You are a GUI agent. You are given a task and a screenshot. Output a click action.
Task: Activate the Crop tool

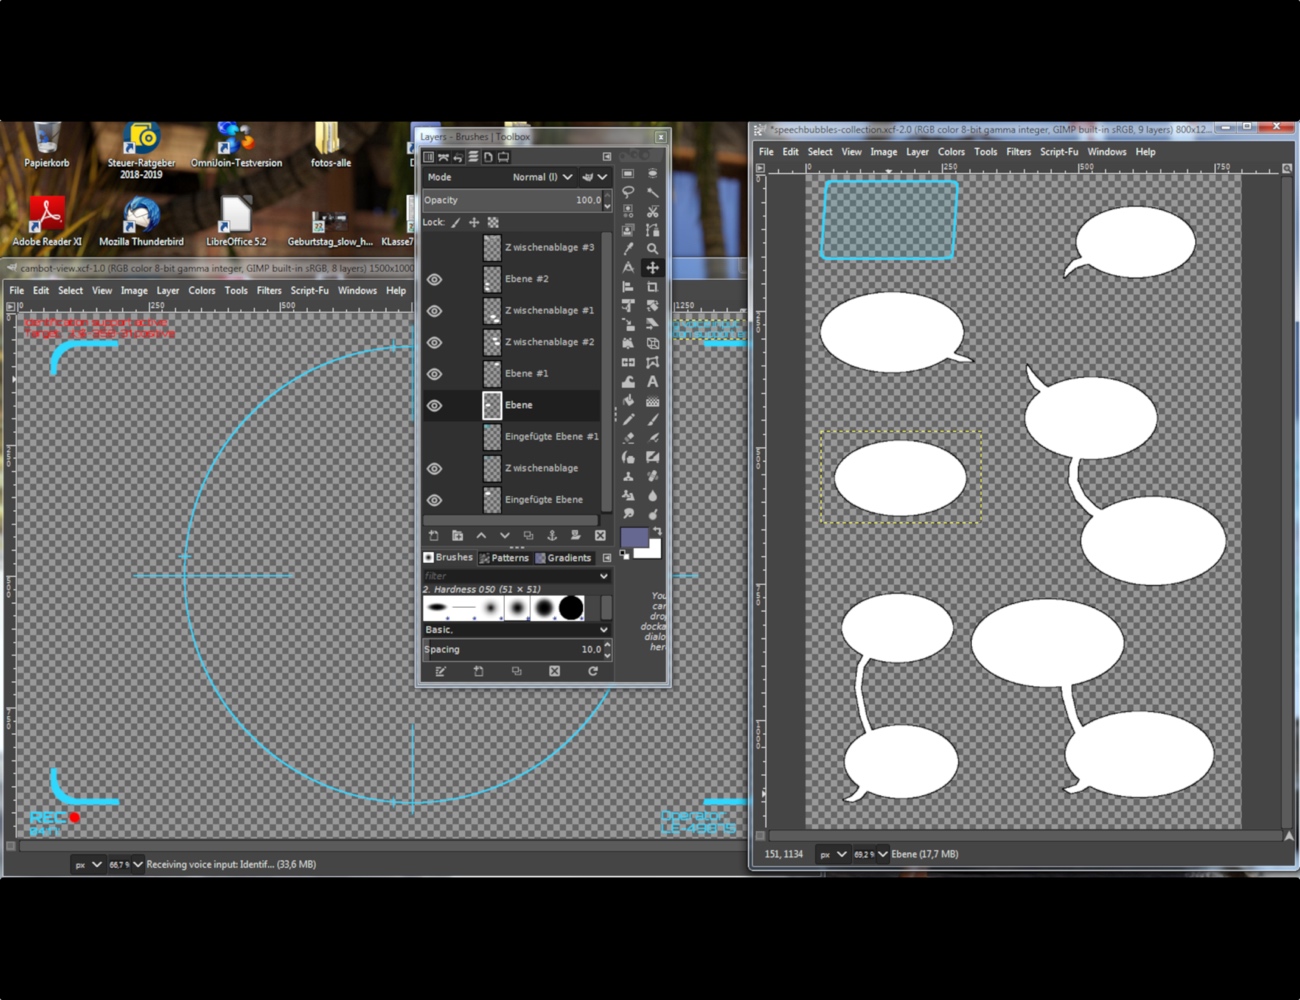pyautogui.click(x=652, y=286)
